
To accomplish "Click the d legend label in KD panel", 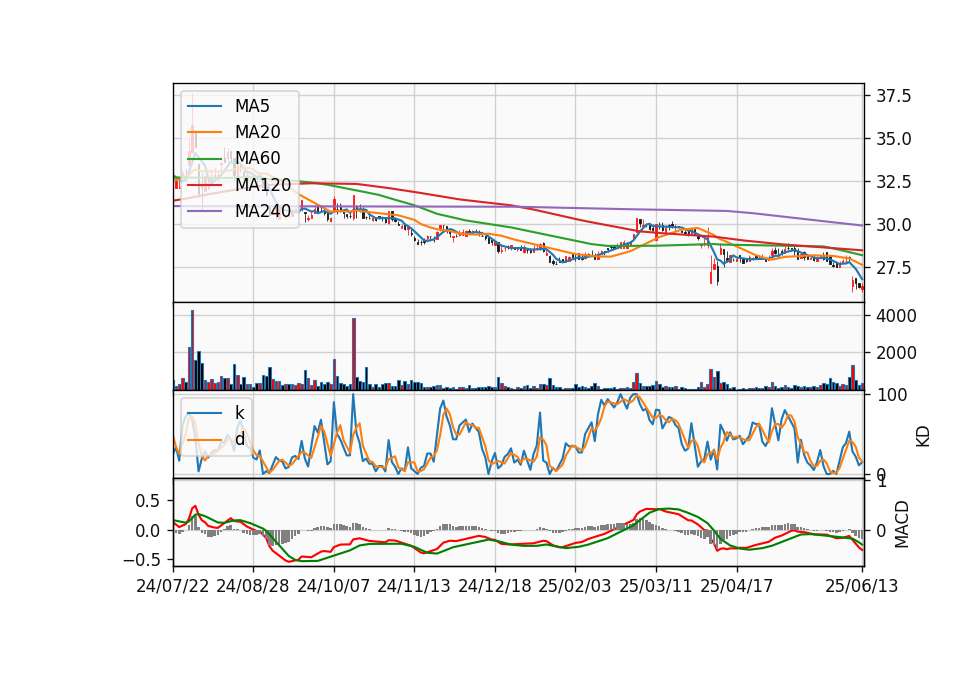I will [x=239, y=439].
